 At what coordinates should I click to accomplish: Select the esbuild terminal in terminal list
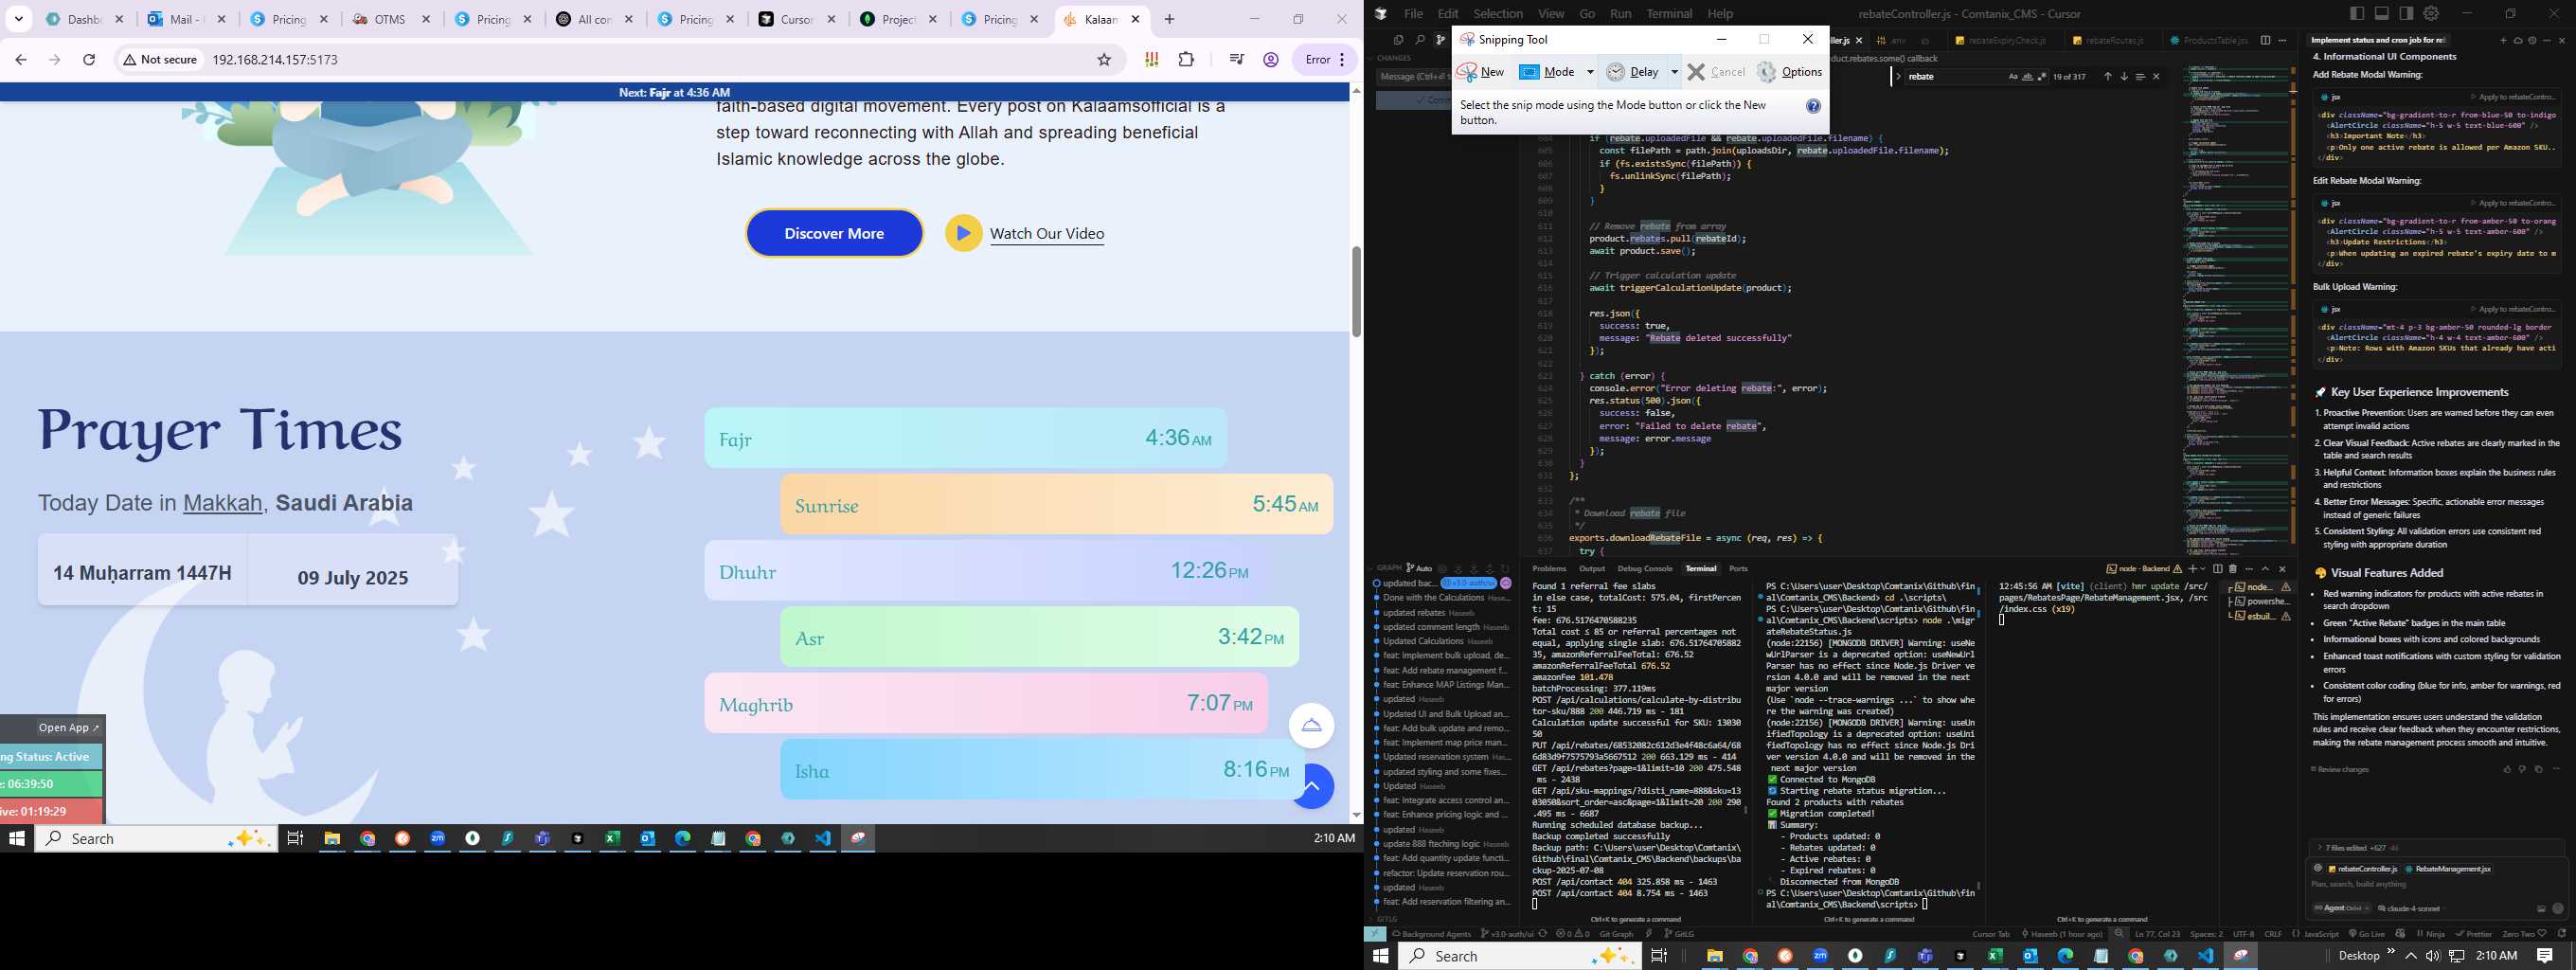[x=2262, y=617]
